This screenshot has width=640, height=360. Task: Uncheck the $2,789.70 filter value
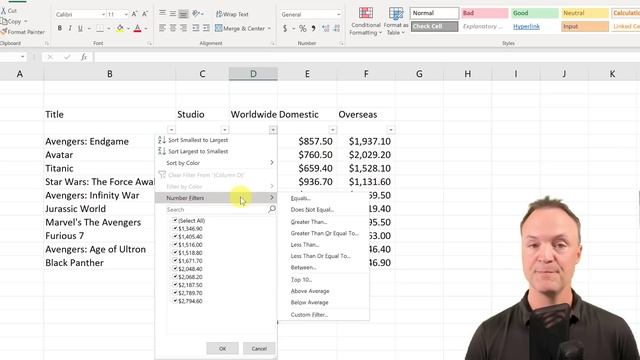[x=175, y=293]
